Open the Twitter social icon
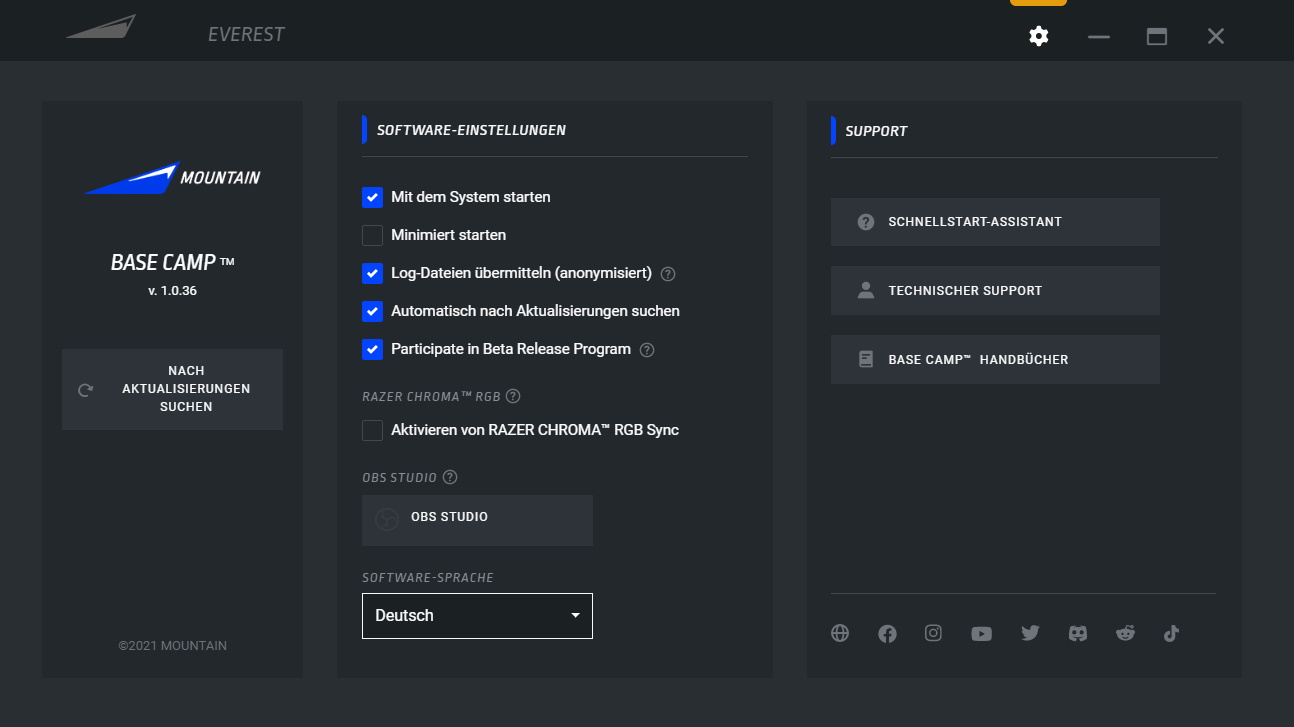Image resolution: width=1294 pixels, height=727 pixels. [1030, 633]
